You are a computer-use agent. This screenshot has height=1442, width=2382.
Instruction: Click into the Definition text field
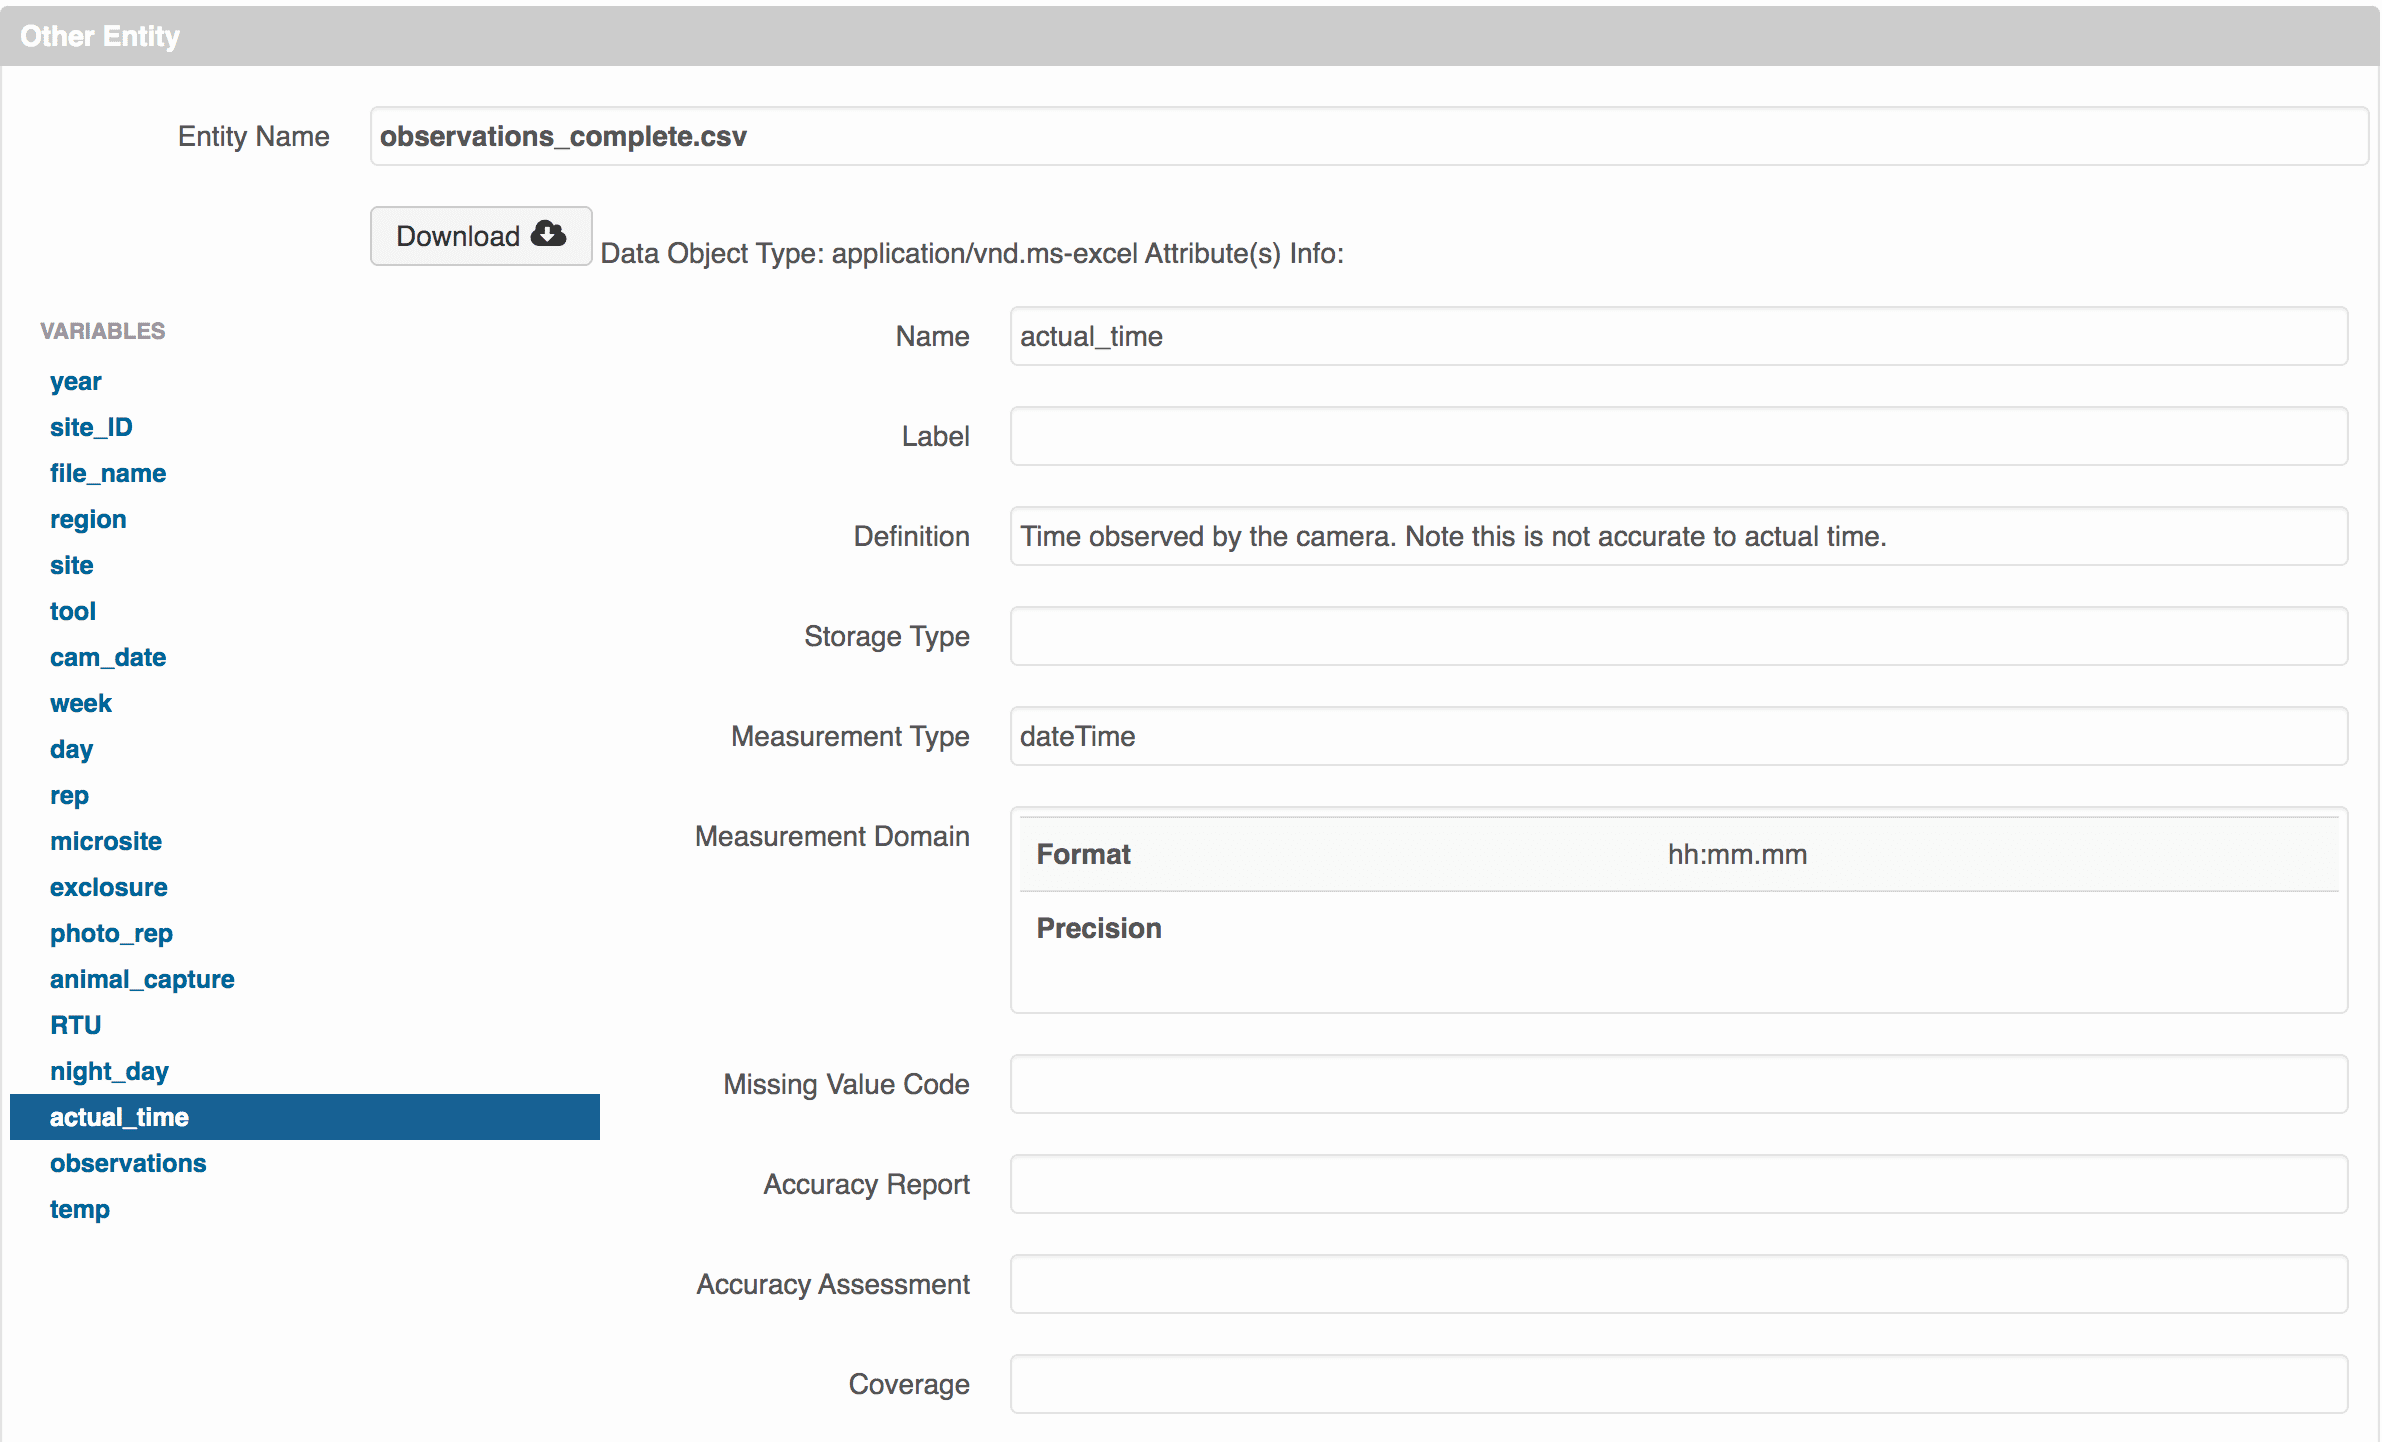pyautogui.click(x=1678, y=536)
